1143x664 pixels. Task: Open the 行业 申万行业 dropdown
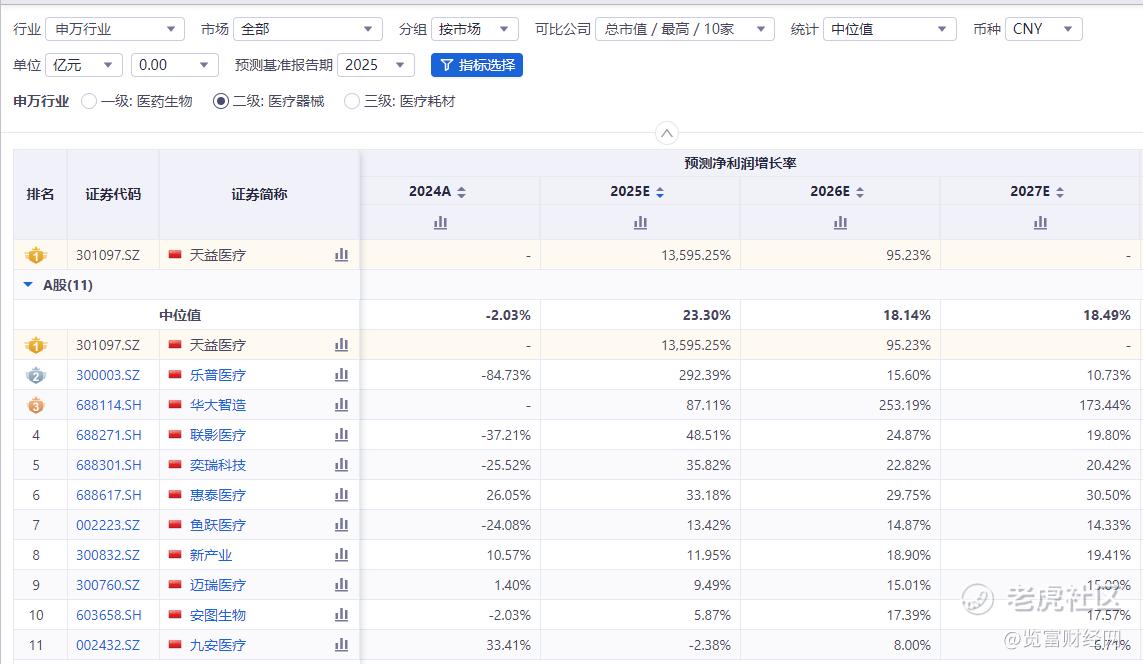pos(114,29)
